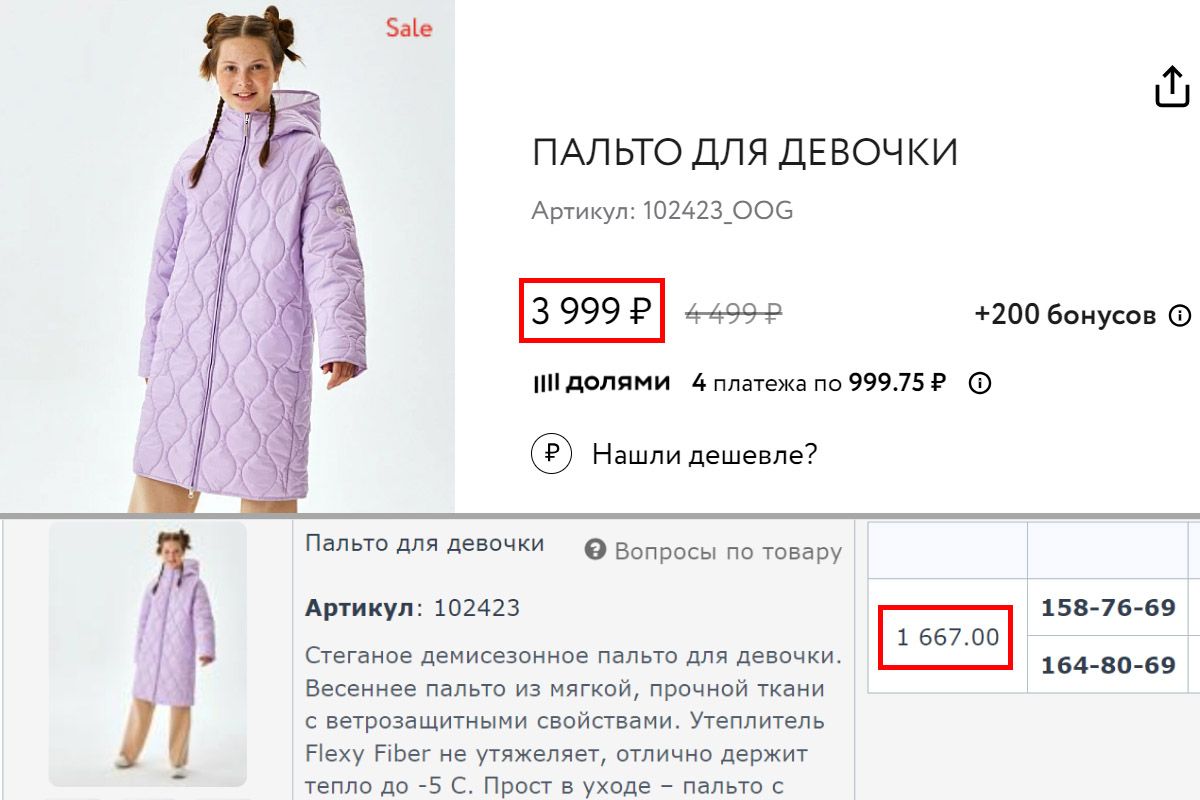
Task: Click question mark icon by Вопросы по товару
Action: [596, 550]
